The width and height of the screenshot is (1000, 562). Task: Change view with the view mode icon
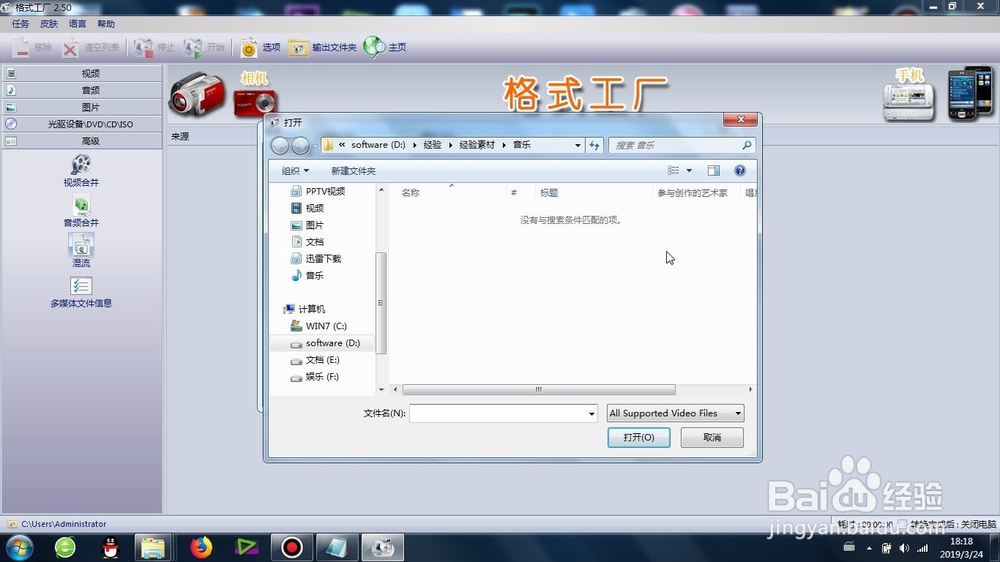coord(673,170)
